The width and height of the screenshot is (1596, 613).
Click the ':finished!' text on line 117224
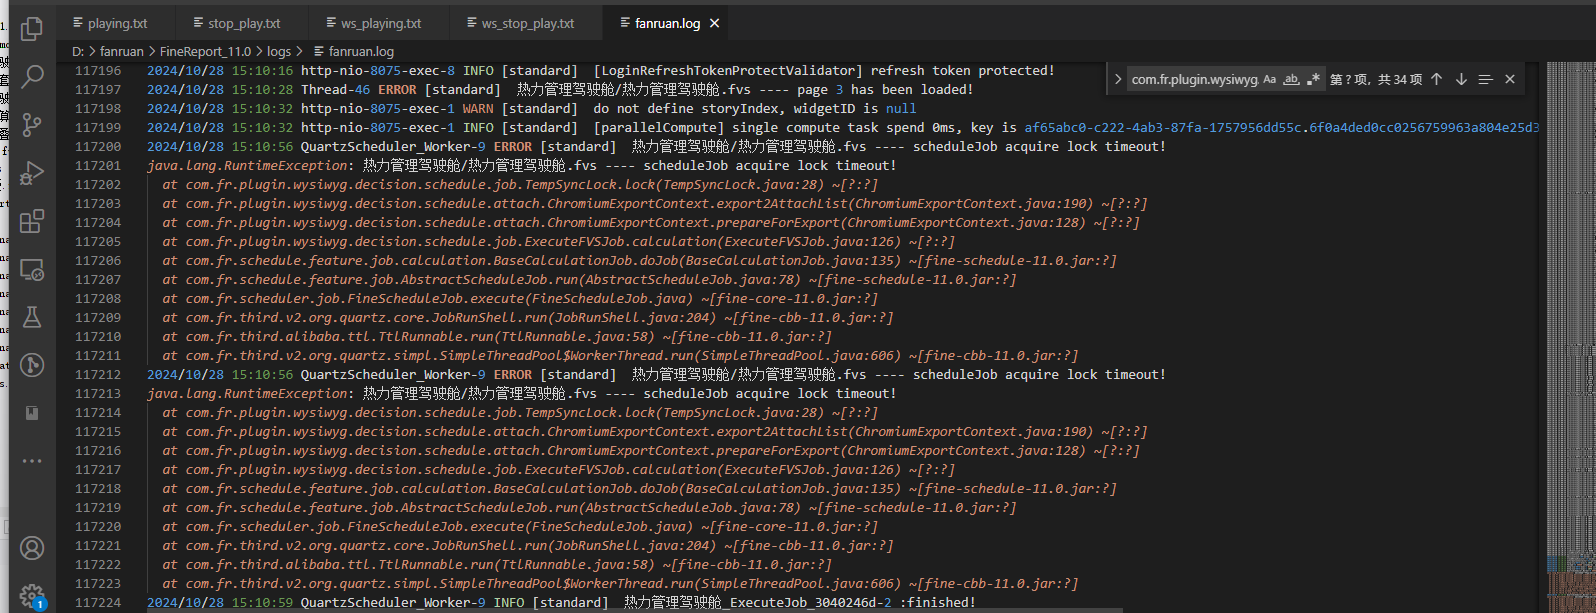(x=937, y=603)
